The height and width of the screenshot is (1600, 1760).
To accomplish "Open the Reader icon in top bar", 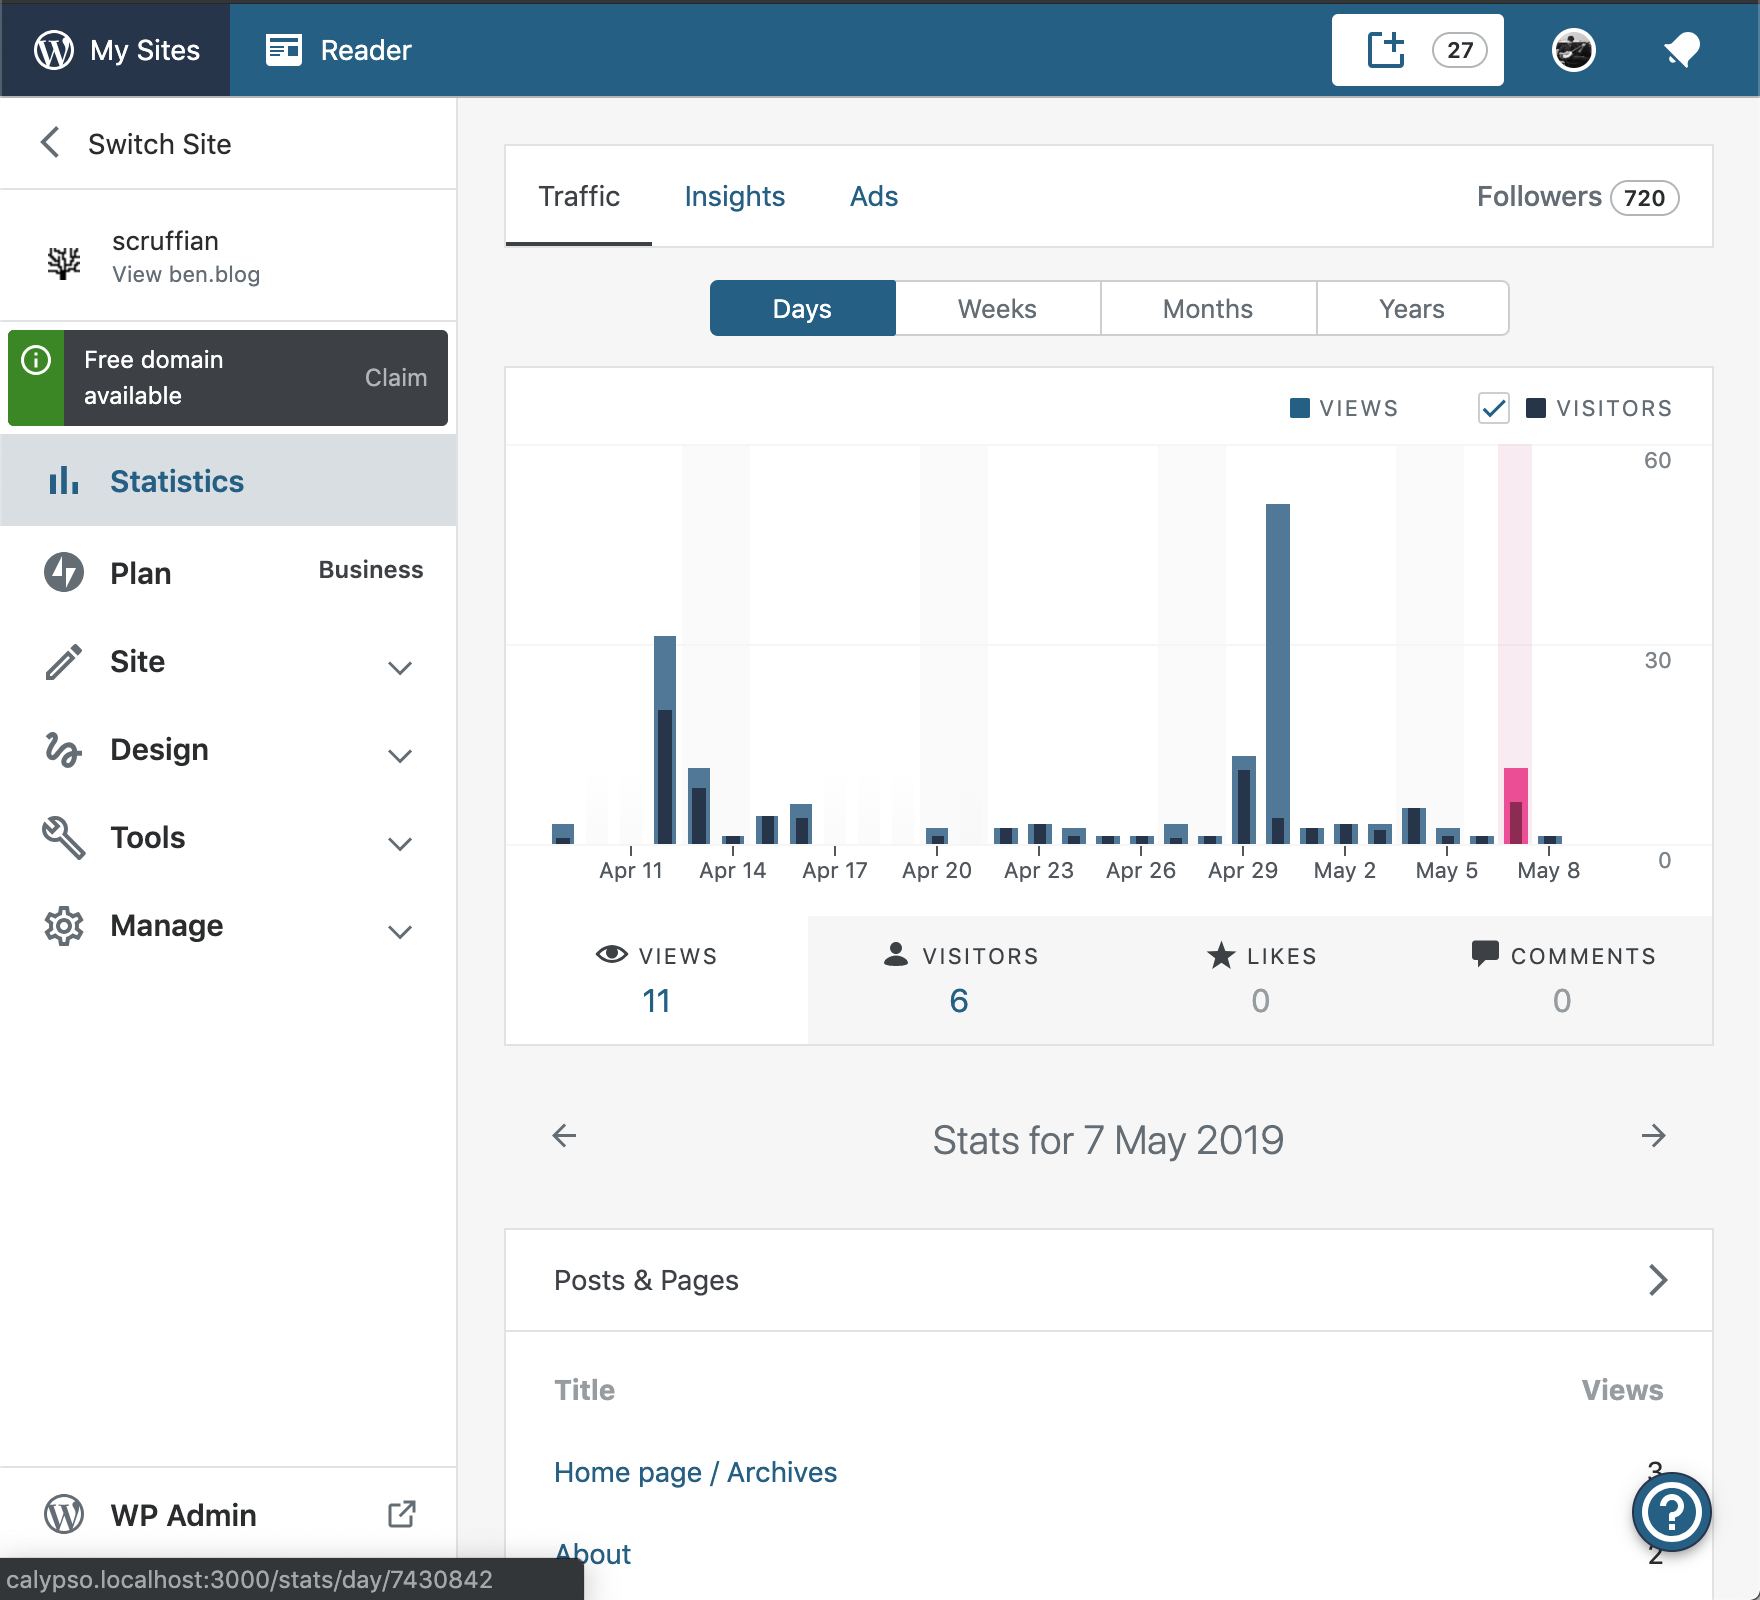I will 284,50.
